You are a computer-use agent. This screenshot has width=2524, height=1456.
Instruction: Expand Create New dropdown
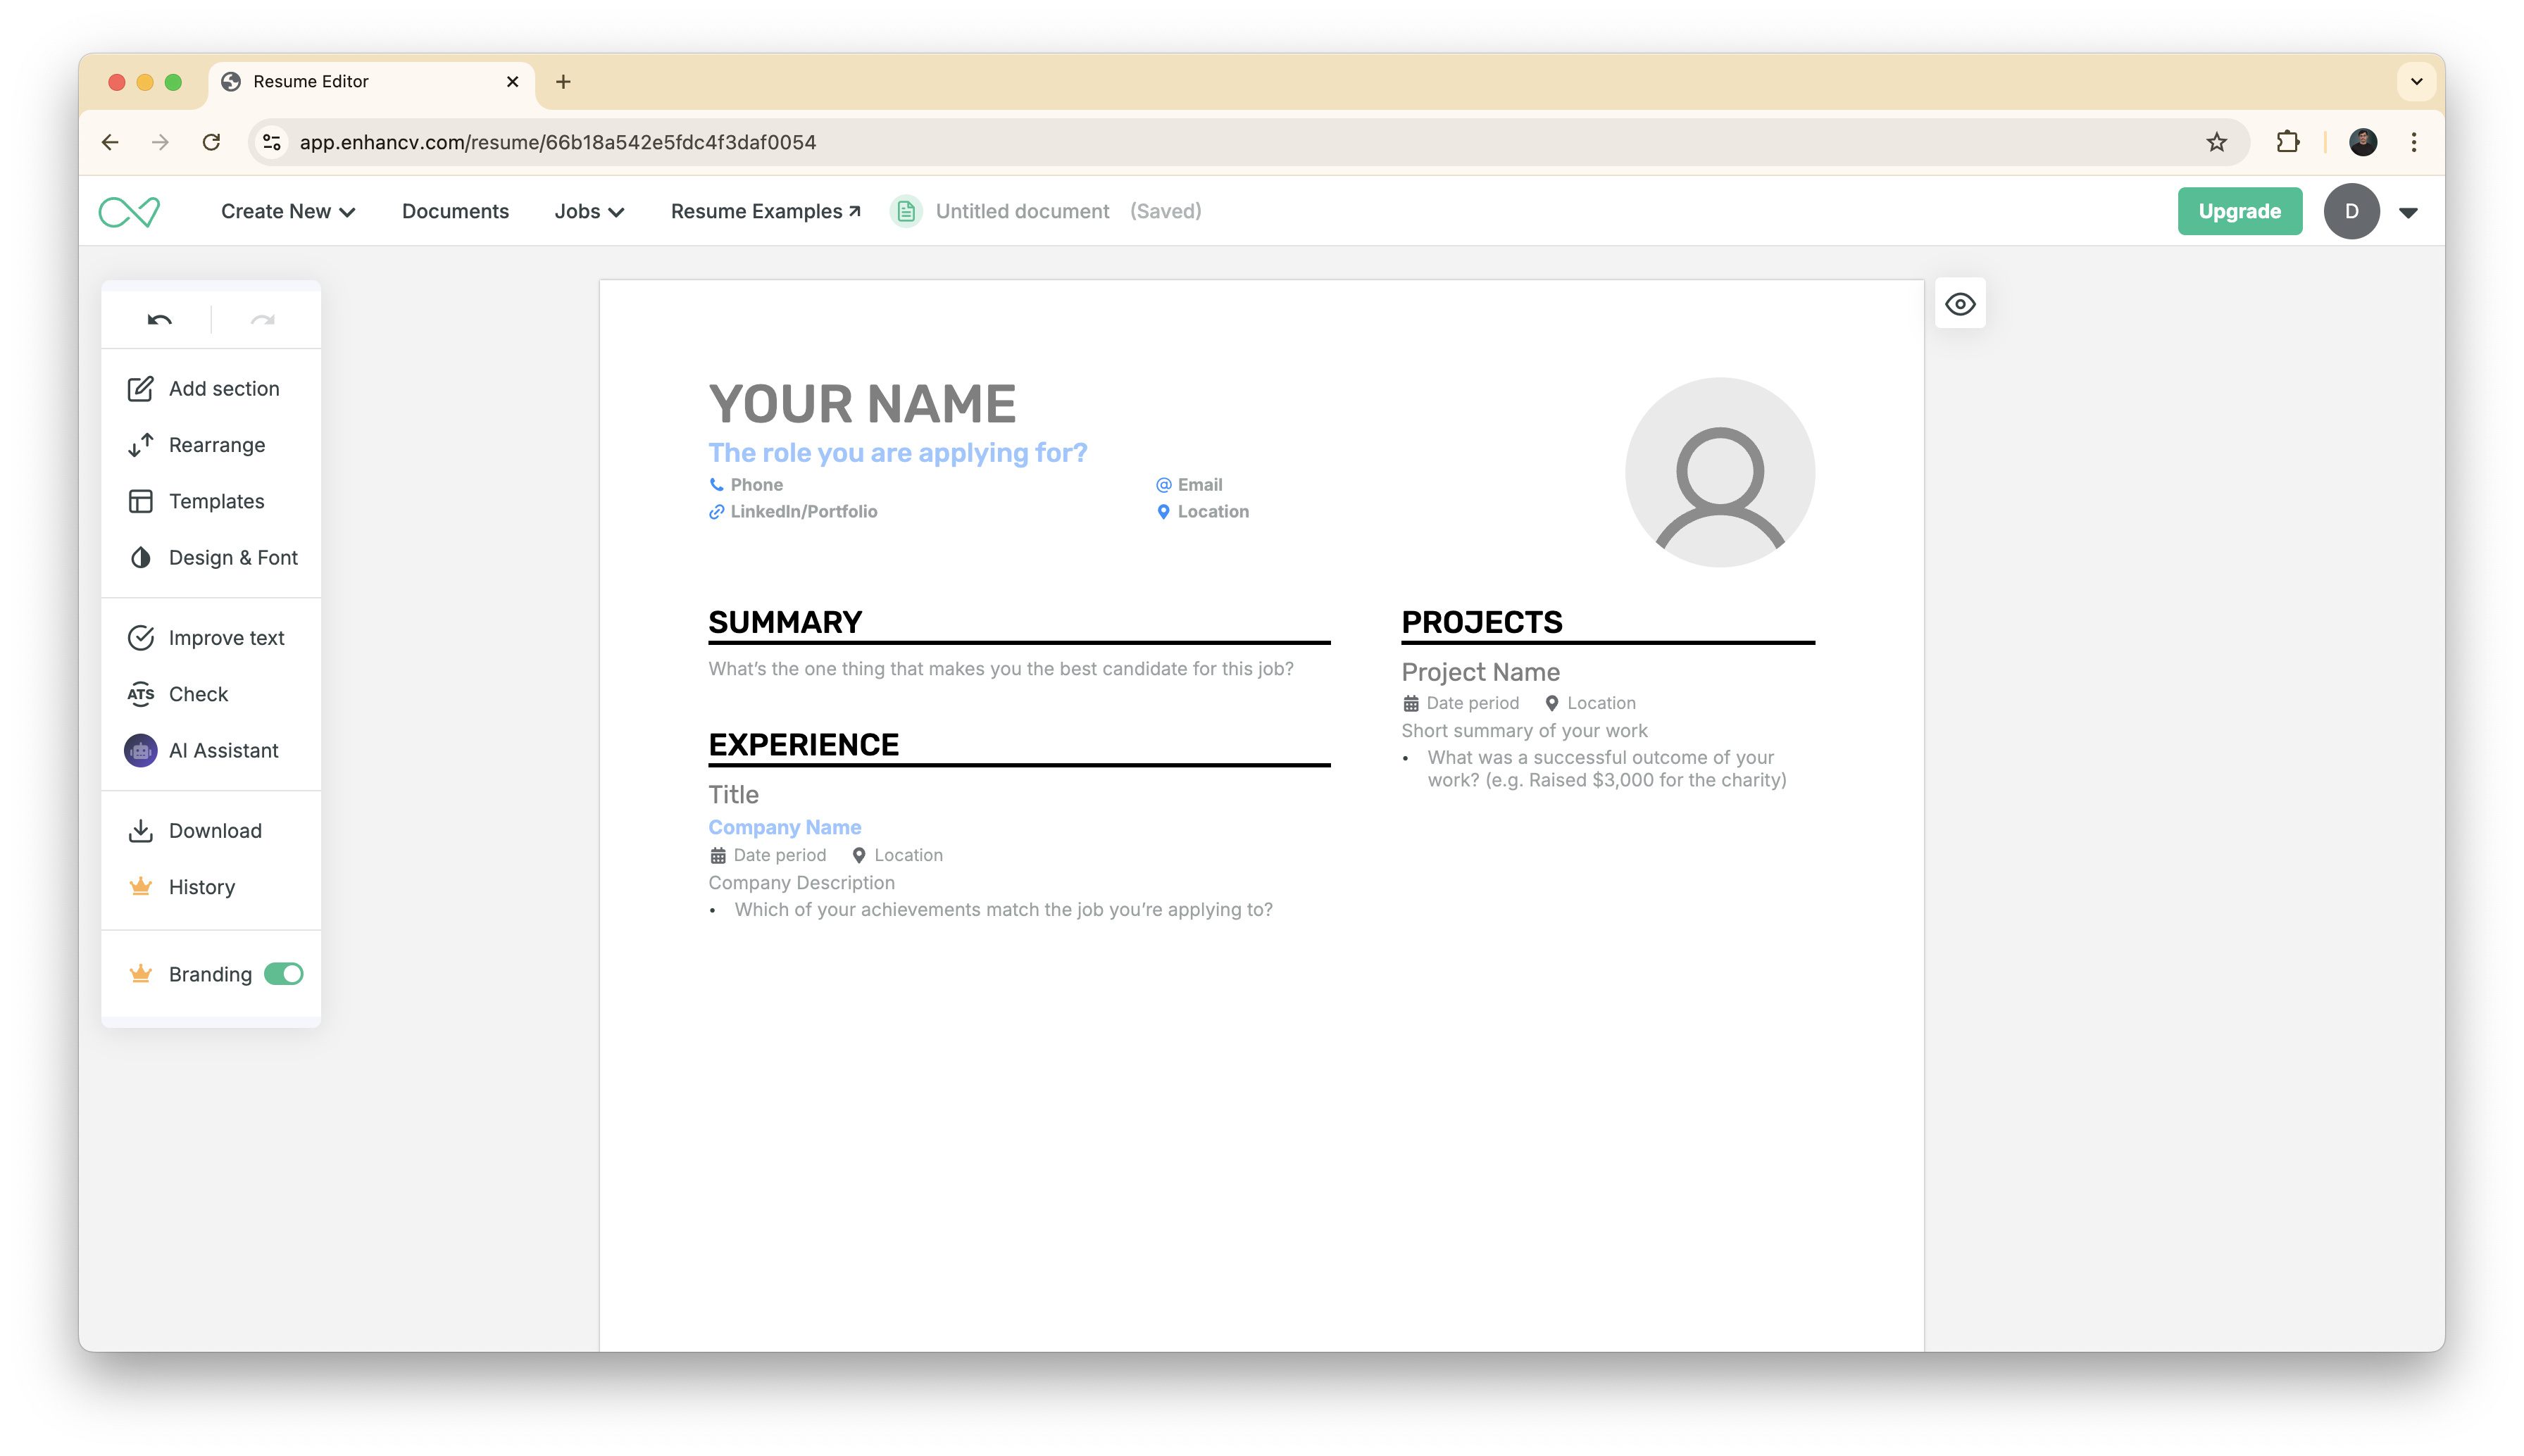click(x=288, y=211)
